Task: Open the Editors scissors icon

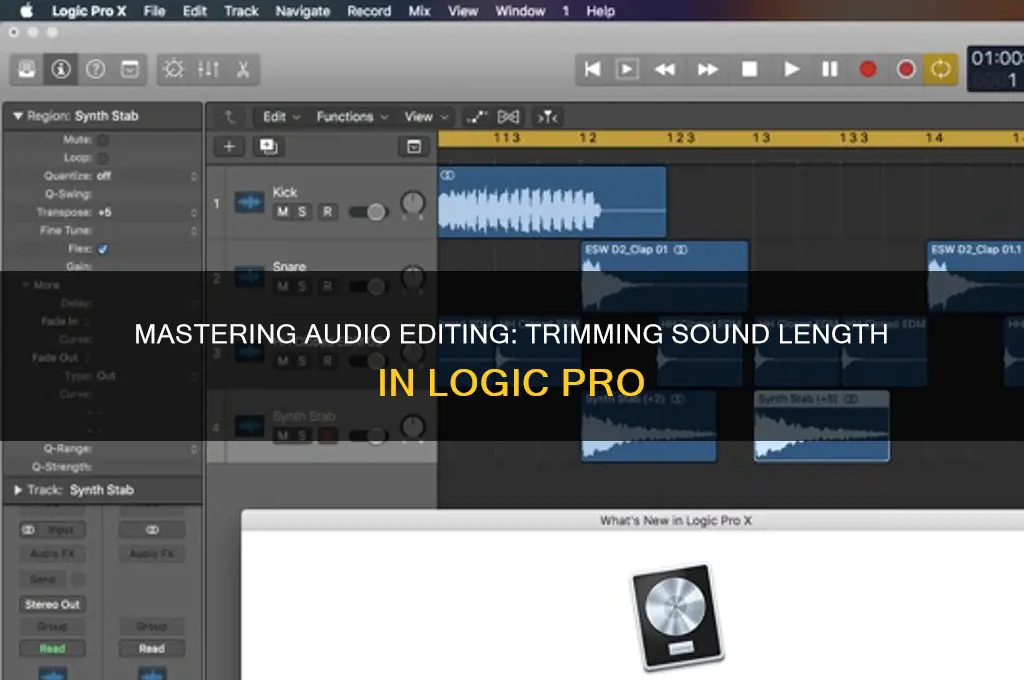Action: (242, 69)
